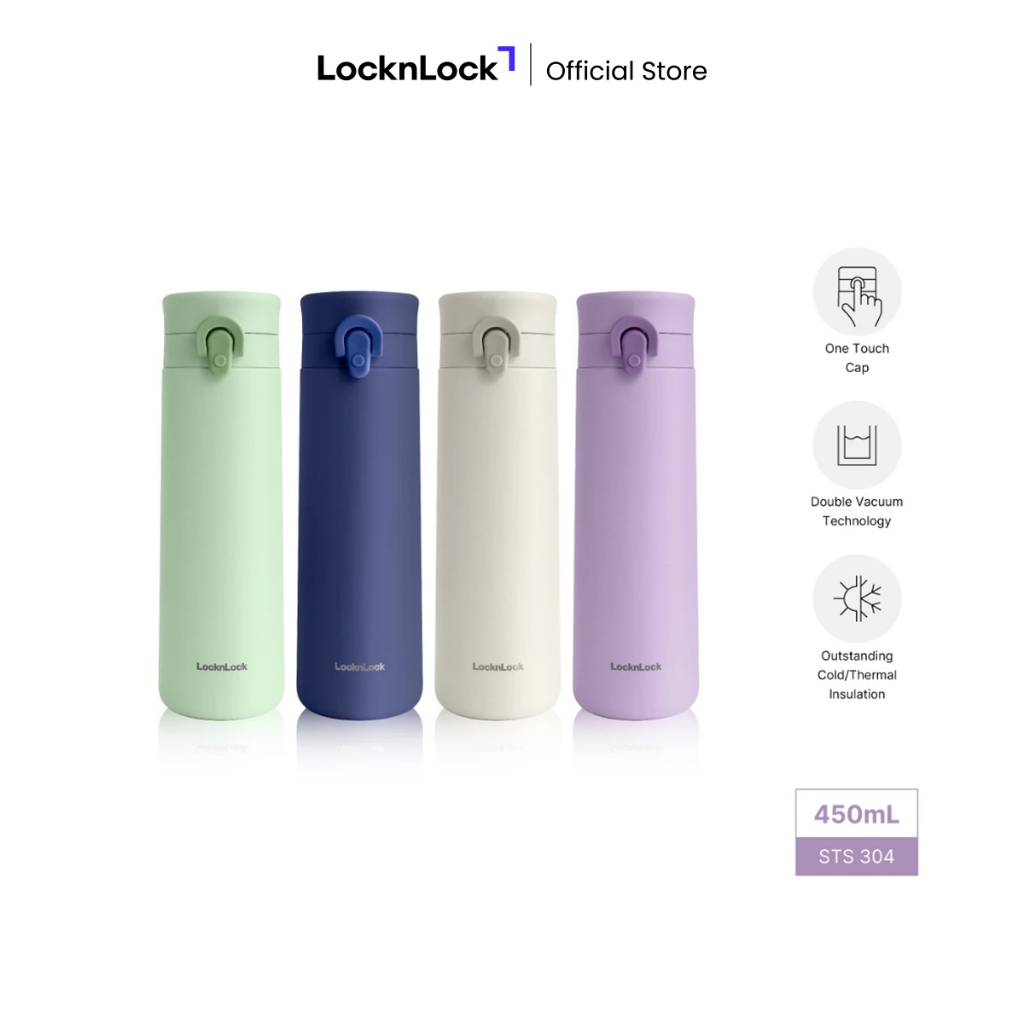
Task: Click the navy bottle's blue lock latch
Action: (x=359, y=345)
